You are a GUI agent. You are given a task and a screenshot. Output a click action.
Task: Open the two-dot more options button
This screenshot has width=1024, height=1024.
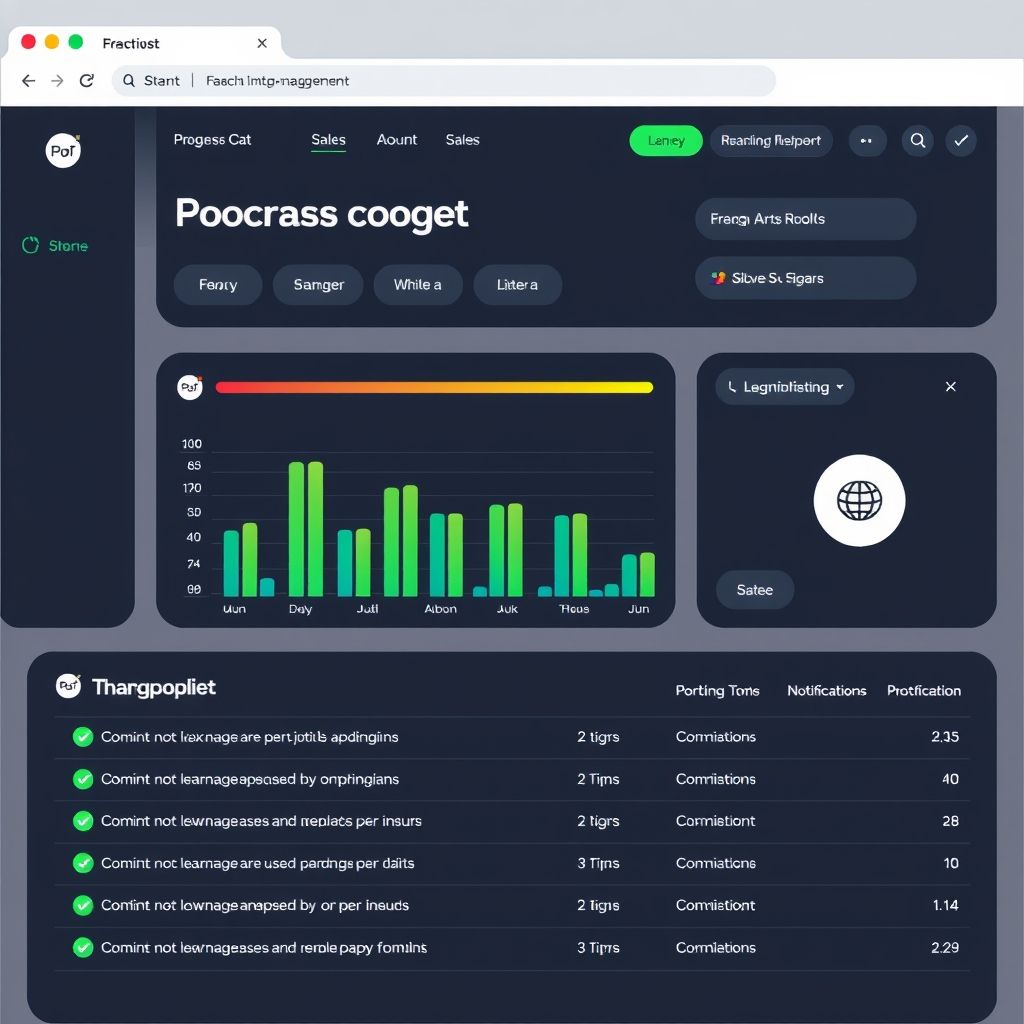867,140
